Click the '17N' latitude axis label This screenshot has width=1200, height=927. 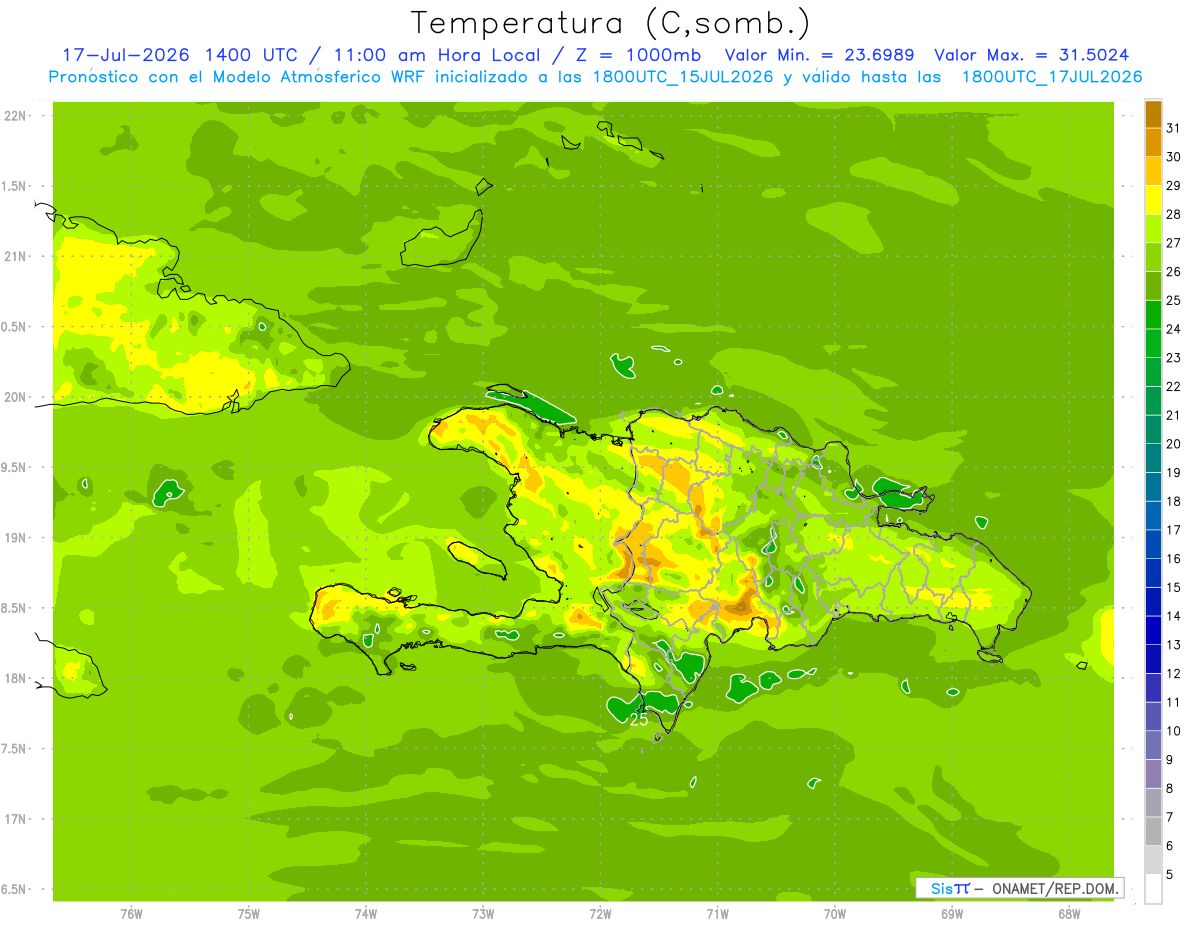15,819
